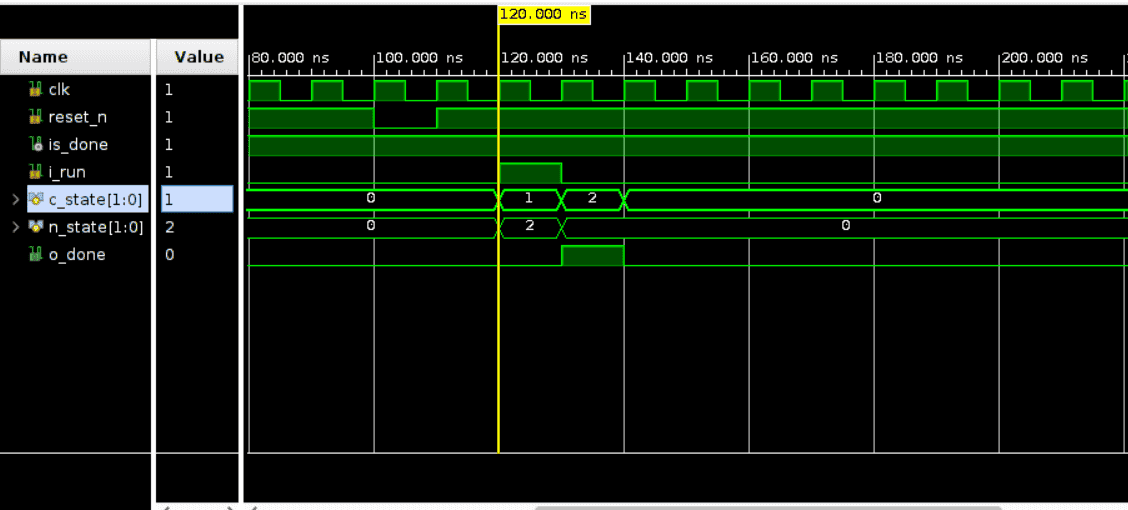Image resolution: width=1128 pixels, height=510 pixels.
Task: Click the value cell of is_done
Action: pos(198,145)
